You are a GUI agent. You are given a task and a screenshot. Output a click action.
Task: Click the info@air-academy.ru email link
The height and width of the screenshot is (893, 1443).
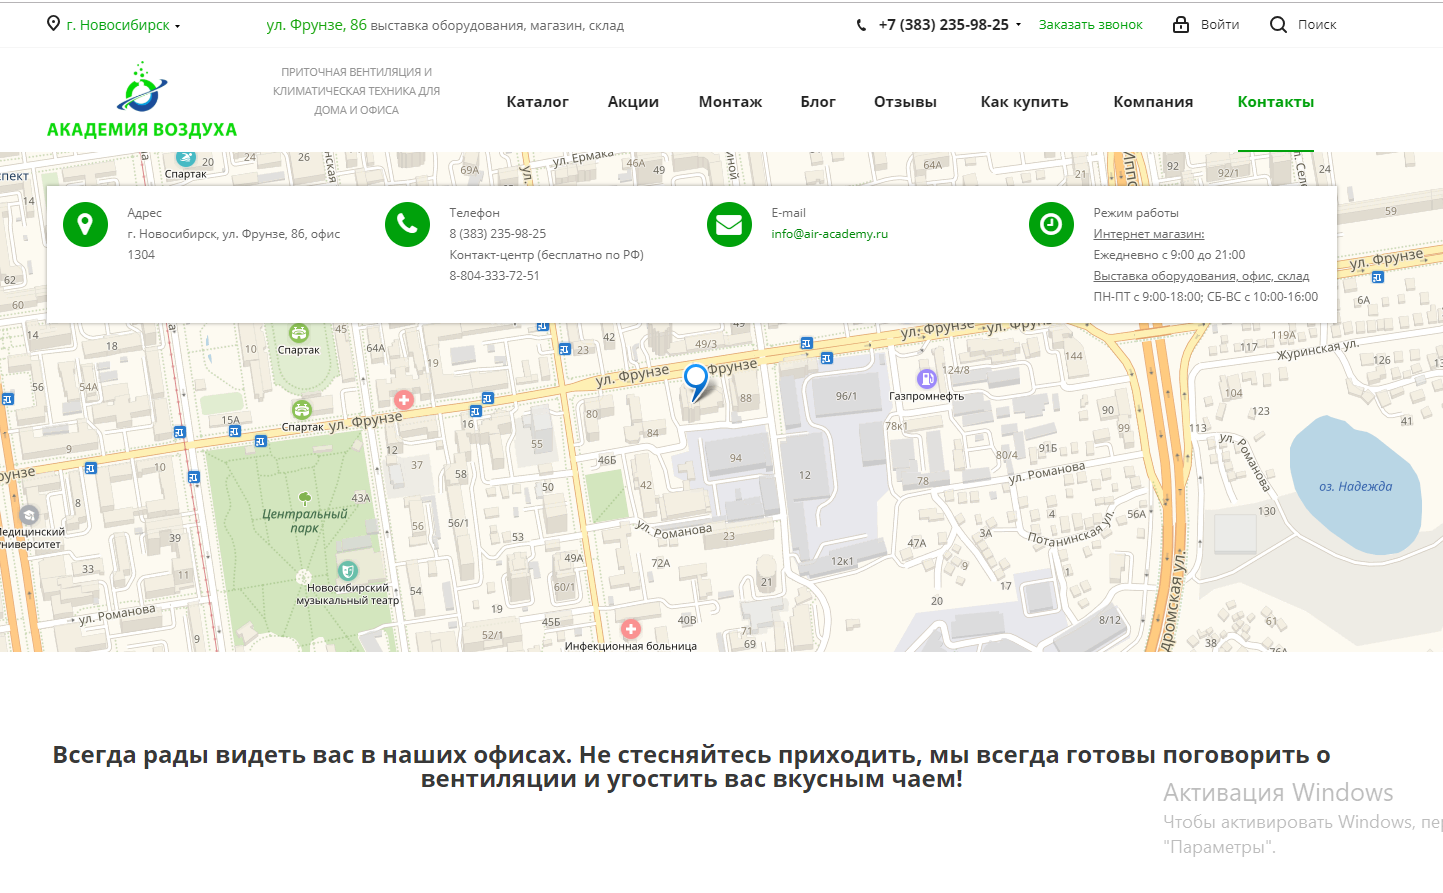tap(829, 234)
